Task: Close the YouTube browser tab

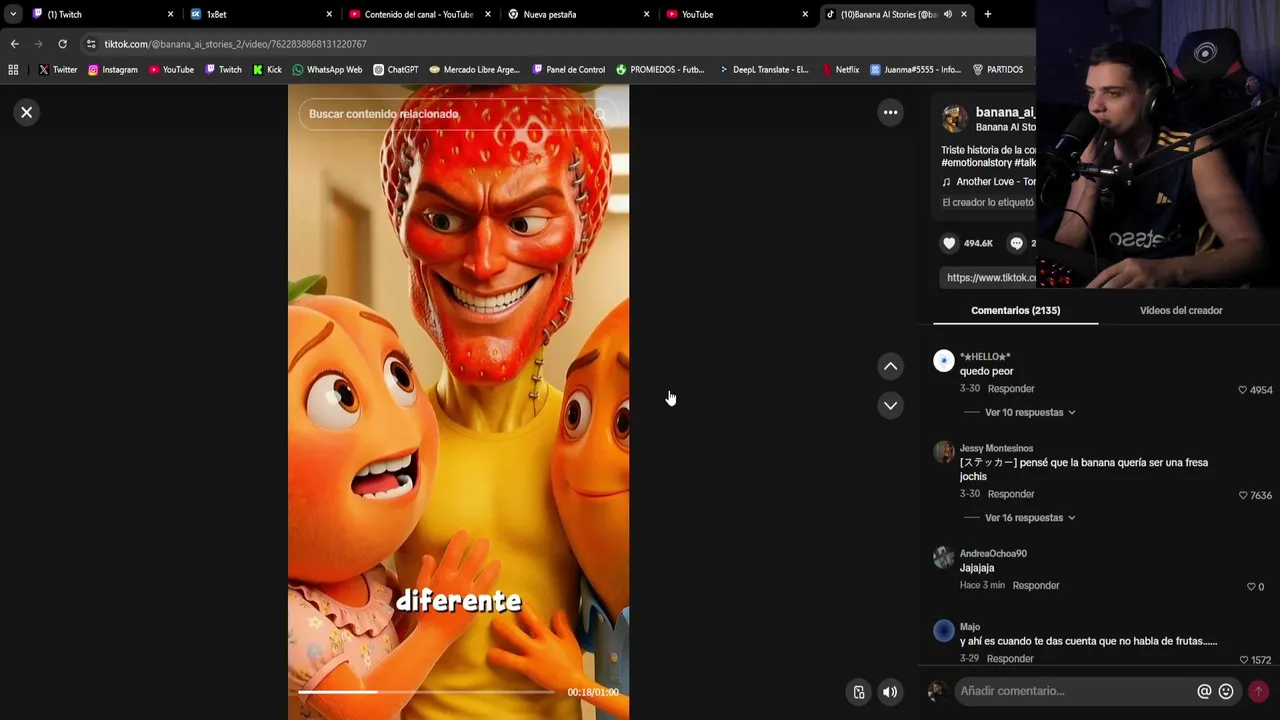Action: pyautogui.click(x=805, y=14)
